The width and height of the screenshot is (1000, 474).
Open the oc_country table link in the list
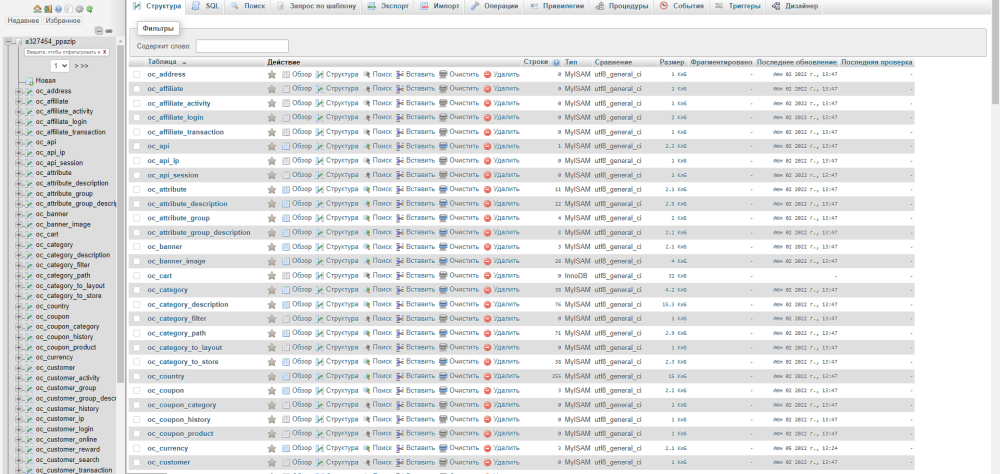pyautogui.click(x=166, y=376)
